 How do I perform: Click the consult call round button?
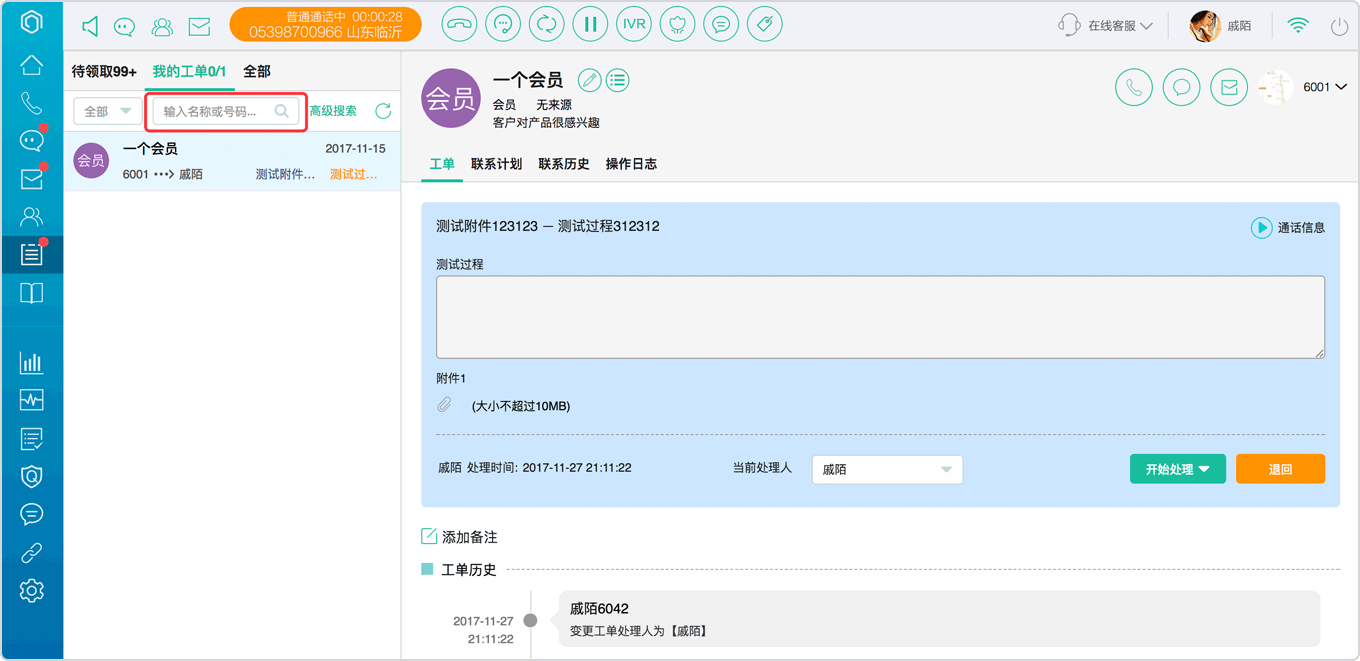[503, 25]
